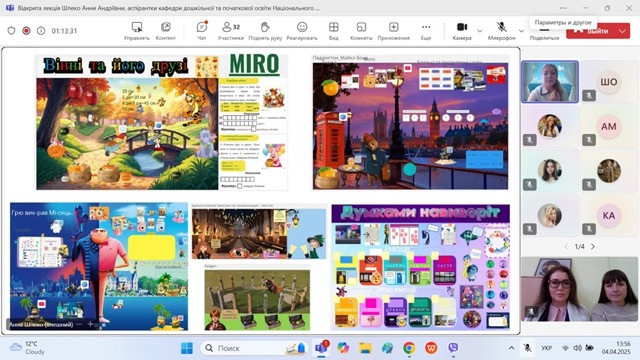Click the Windows taskbar search field

click(x=254, y=348)
